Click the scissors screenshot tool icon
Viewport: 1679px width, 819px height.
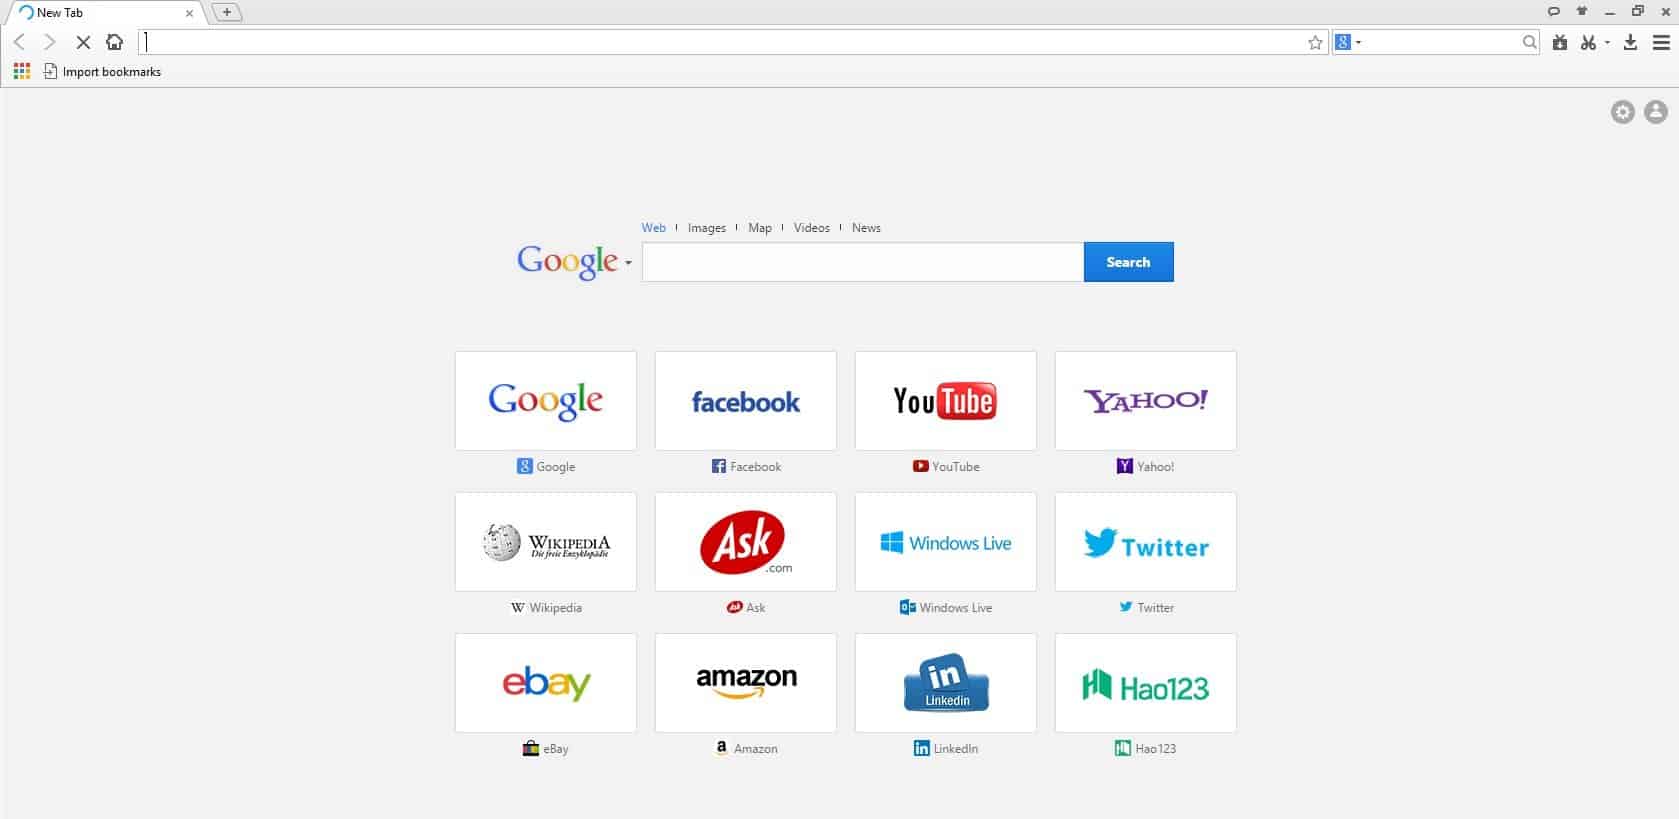pos(1588,42)
